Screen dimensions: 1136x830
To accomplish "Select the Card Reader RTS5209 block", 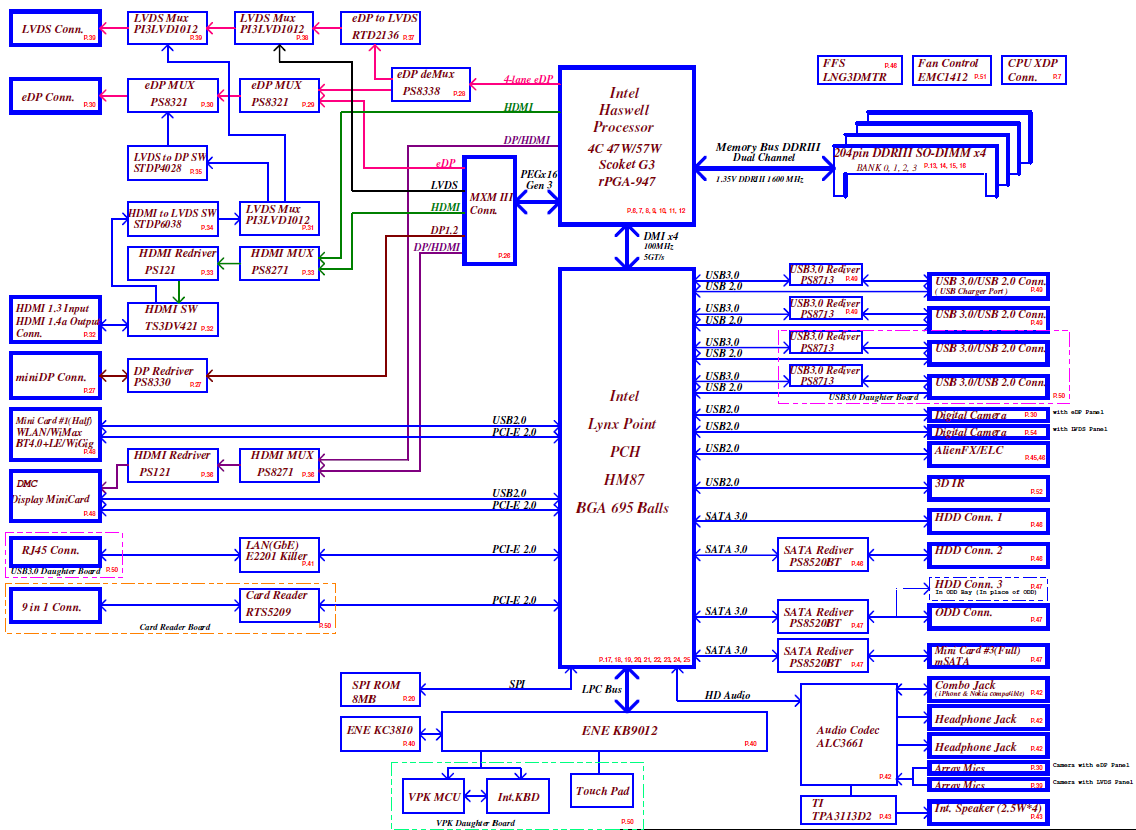I will [279, 603].
